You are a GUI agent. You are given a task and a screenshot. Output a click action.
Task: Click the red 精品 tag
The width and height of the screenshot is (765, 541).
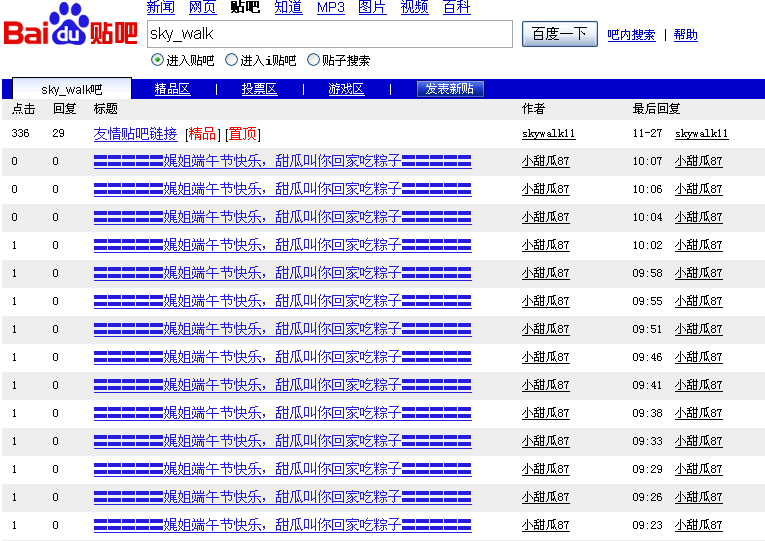[202, 134]
